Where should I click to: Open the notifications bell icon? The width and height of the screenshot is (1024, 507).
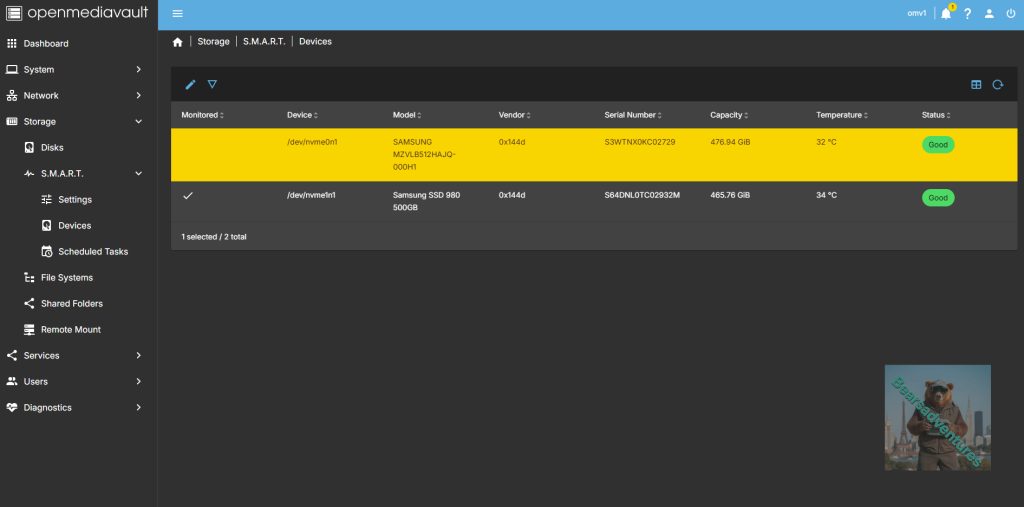[946, 14]
